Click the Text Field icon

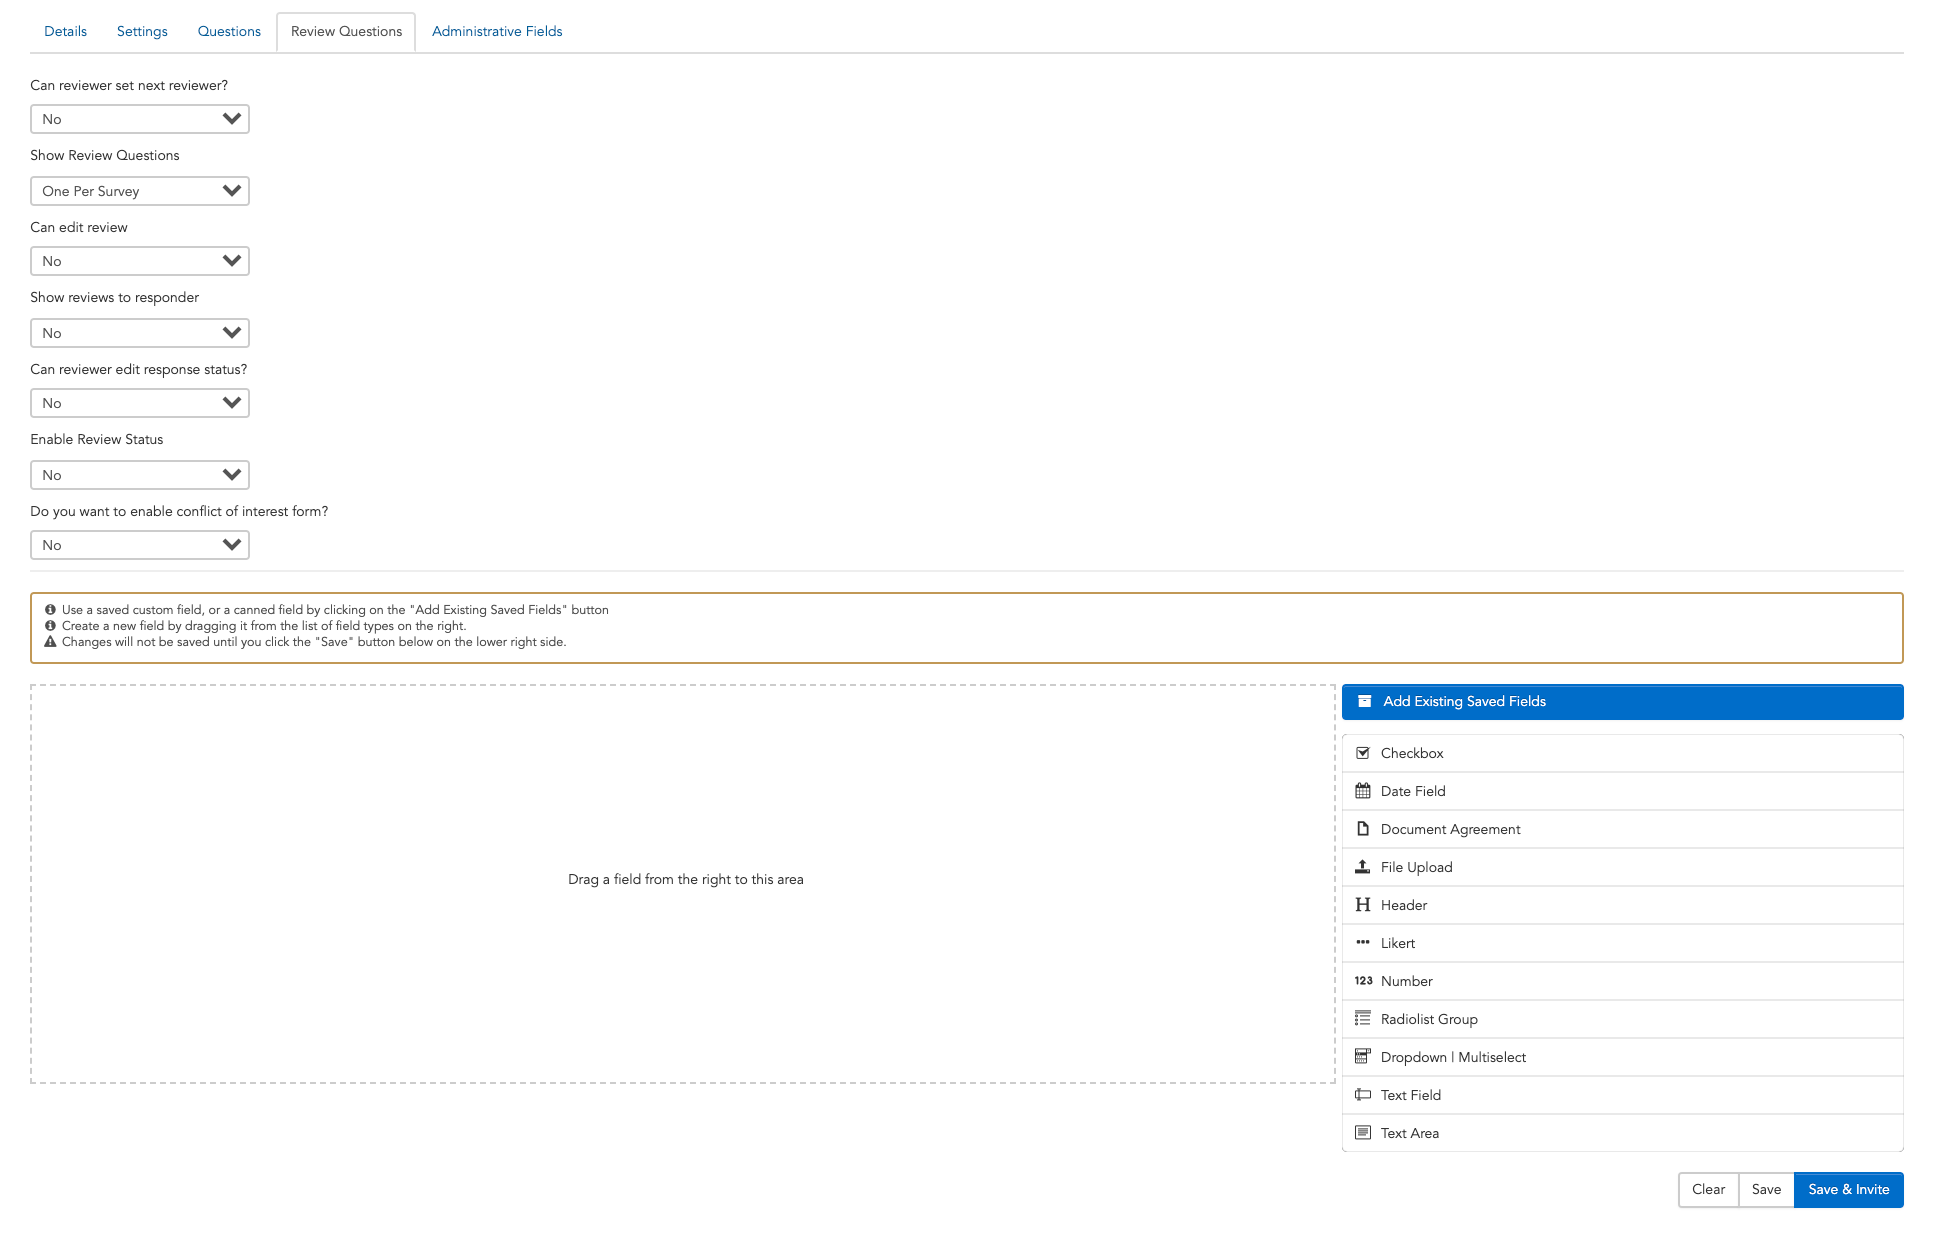click(x=1362, y=1094)
